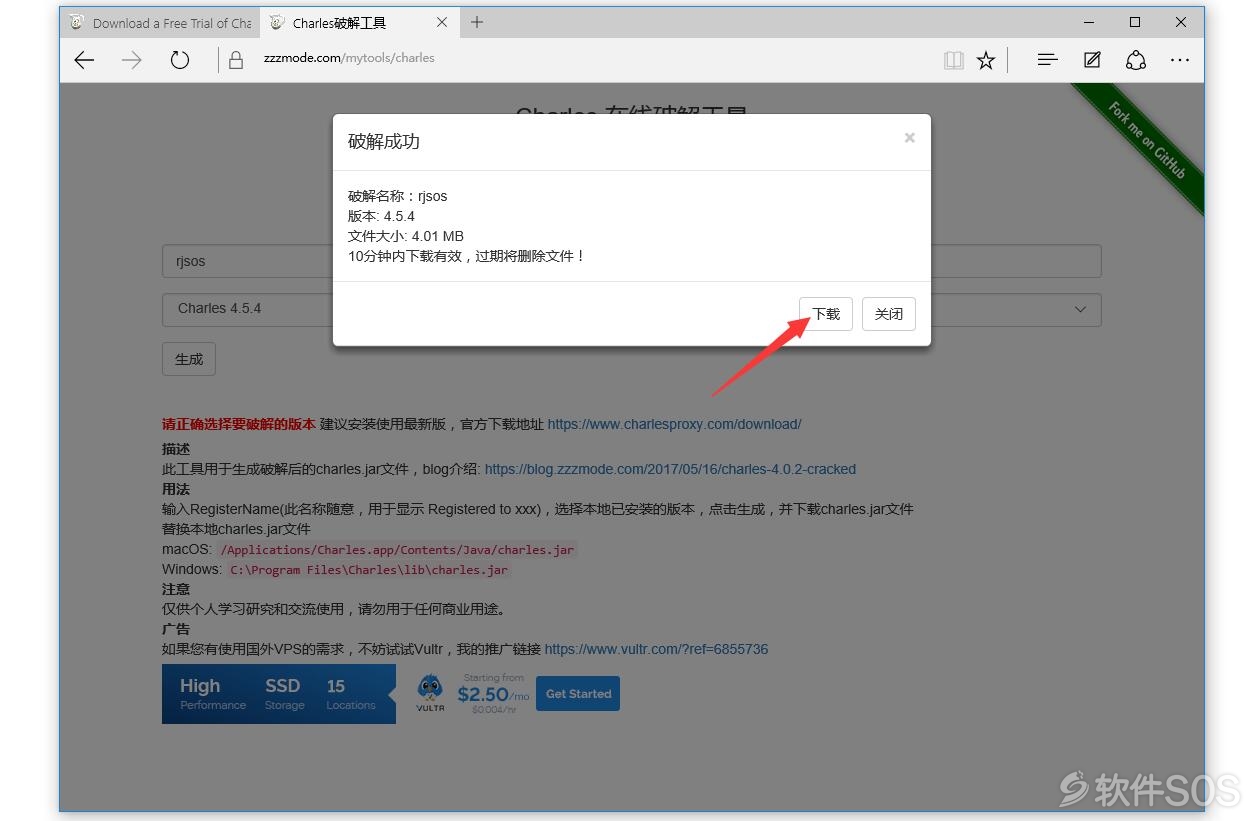Click the share icon in toolbar

point(1136,60)
